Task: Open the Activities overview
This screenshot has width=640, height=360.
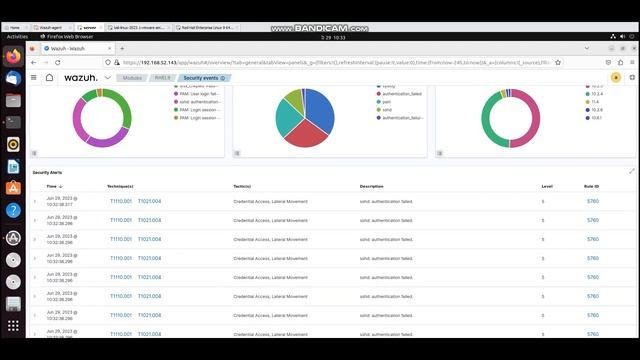Action: [x=17, y=37]
